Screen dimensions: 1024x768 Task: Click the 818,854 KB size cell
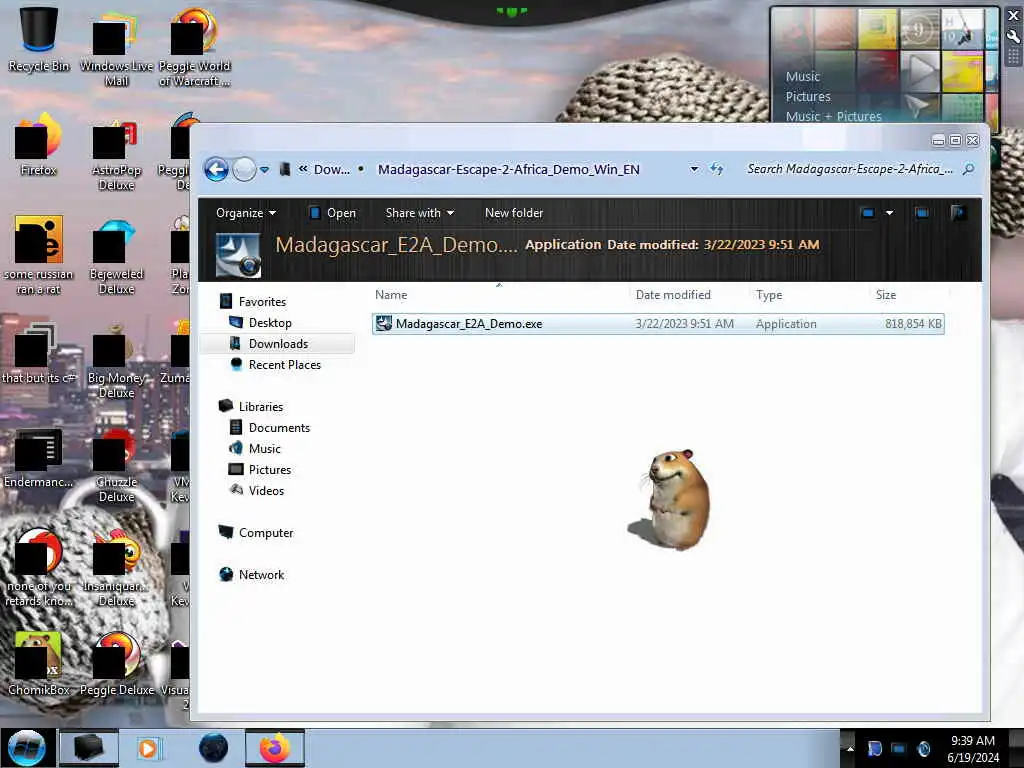(913, 324)
